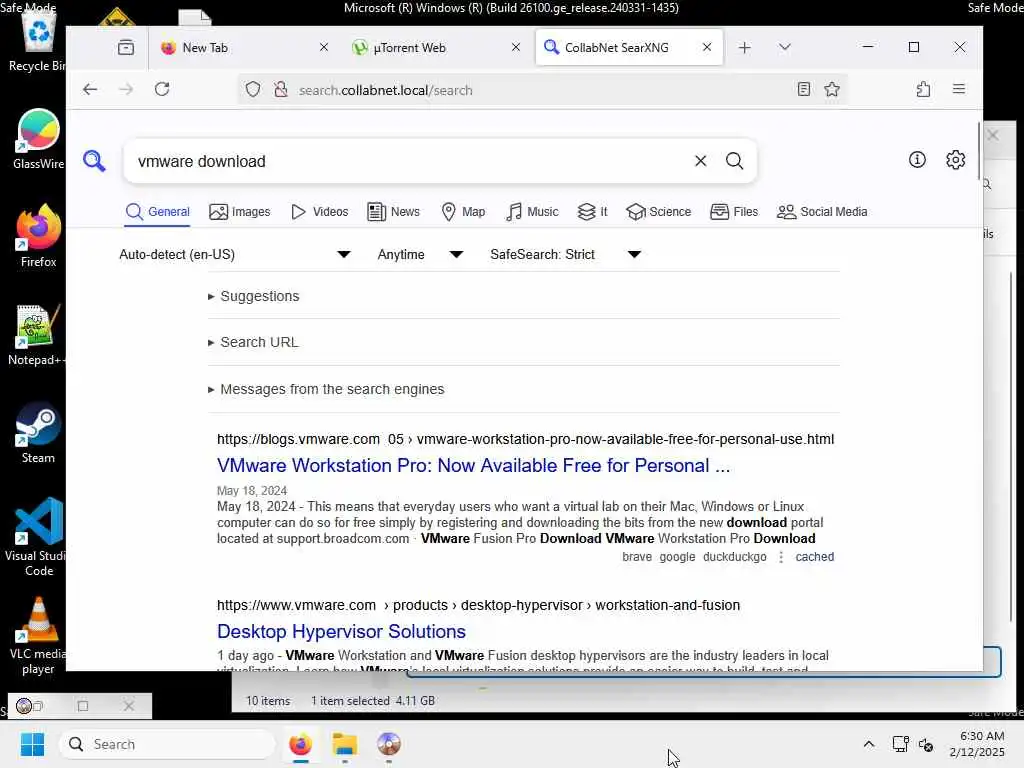Open Desktop Hypervisor Solutions result link
The width and height of the screenshot is (1024, 768).
[341, 632]
